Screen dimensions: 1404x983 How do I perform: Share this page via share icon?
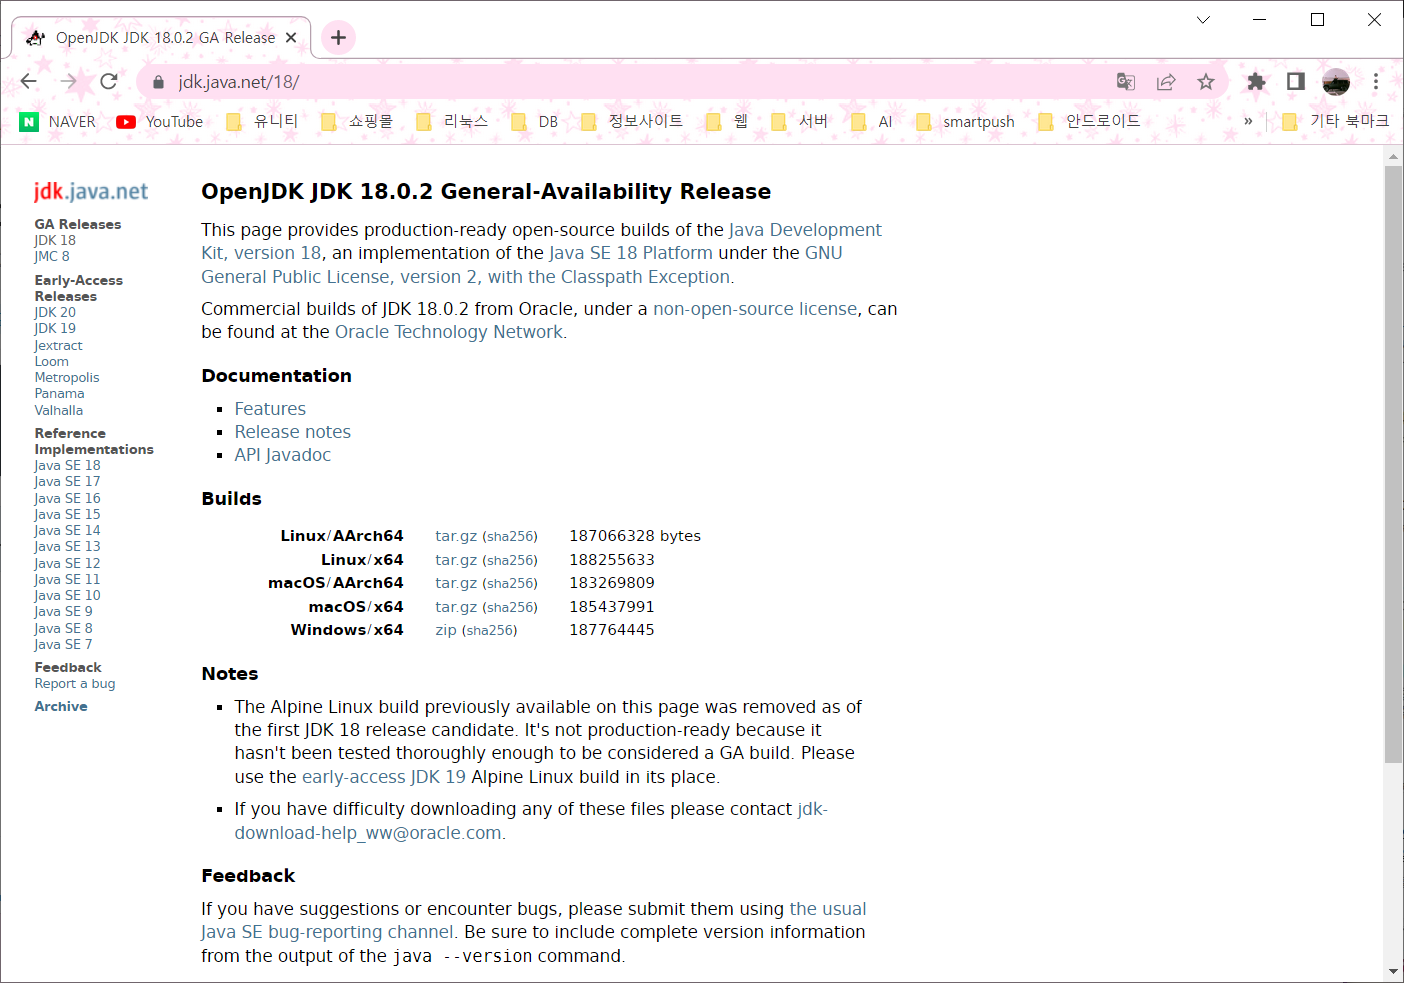1166,82
